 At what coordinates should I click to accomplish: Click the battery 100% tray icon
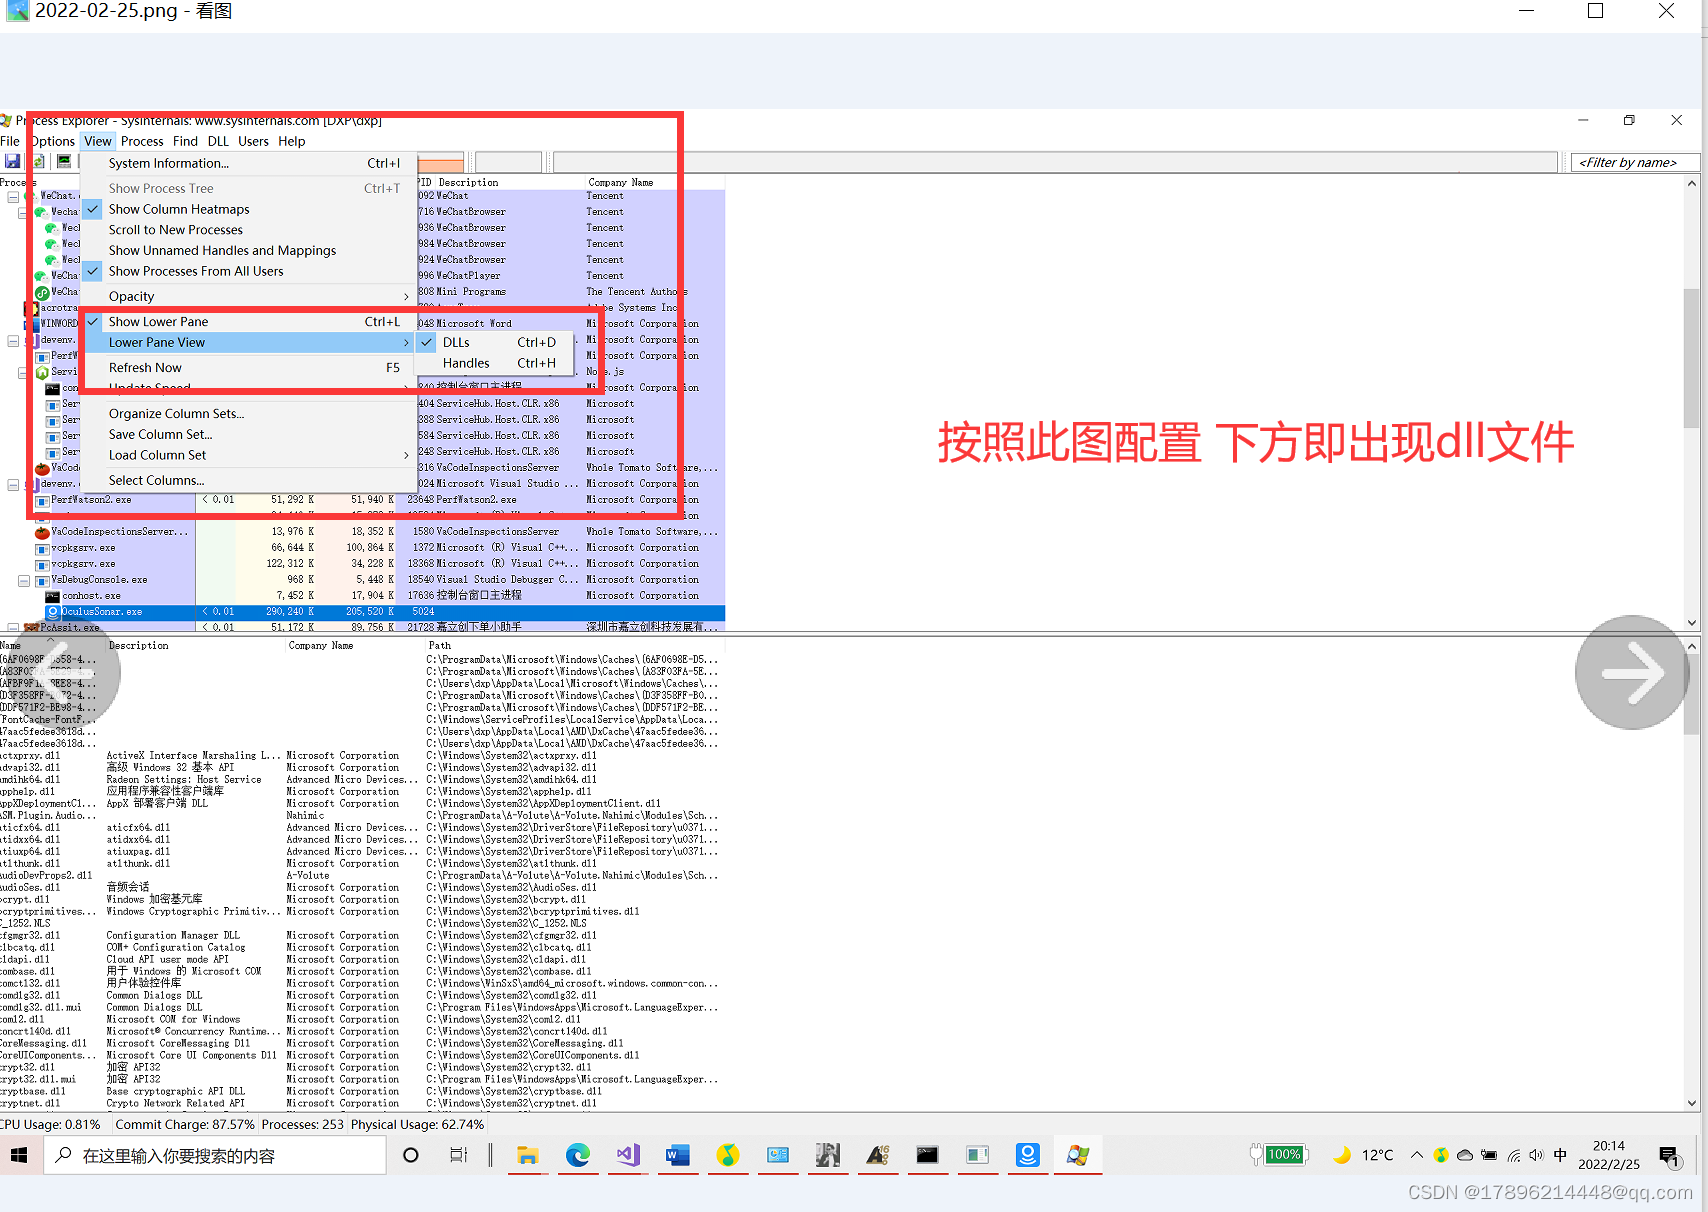[x=1279, y=1155]
